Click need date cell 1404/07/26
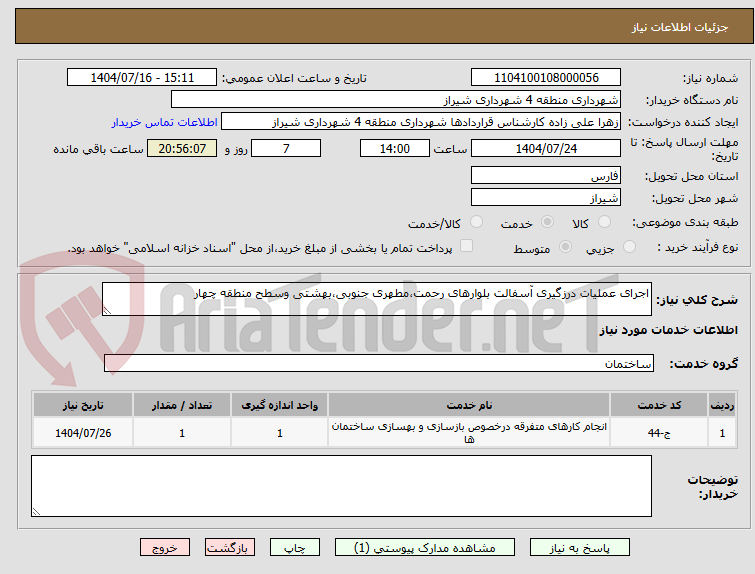This screenshot has height=574, width=755. coord(83,433)
